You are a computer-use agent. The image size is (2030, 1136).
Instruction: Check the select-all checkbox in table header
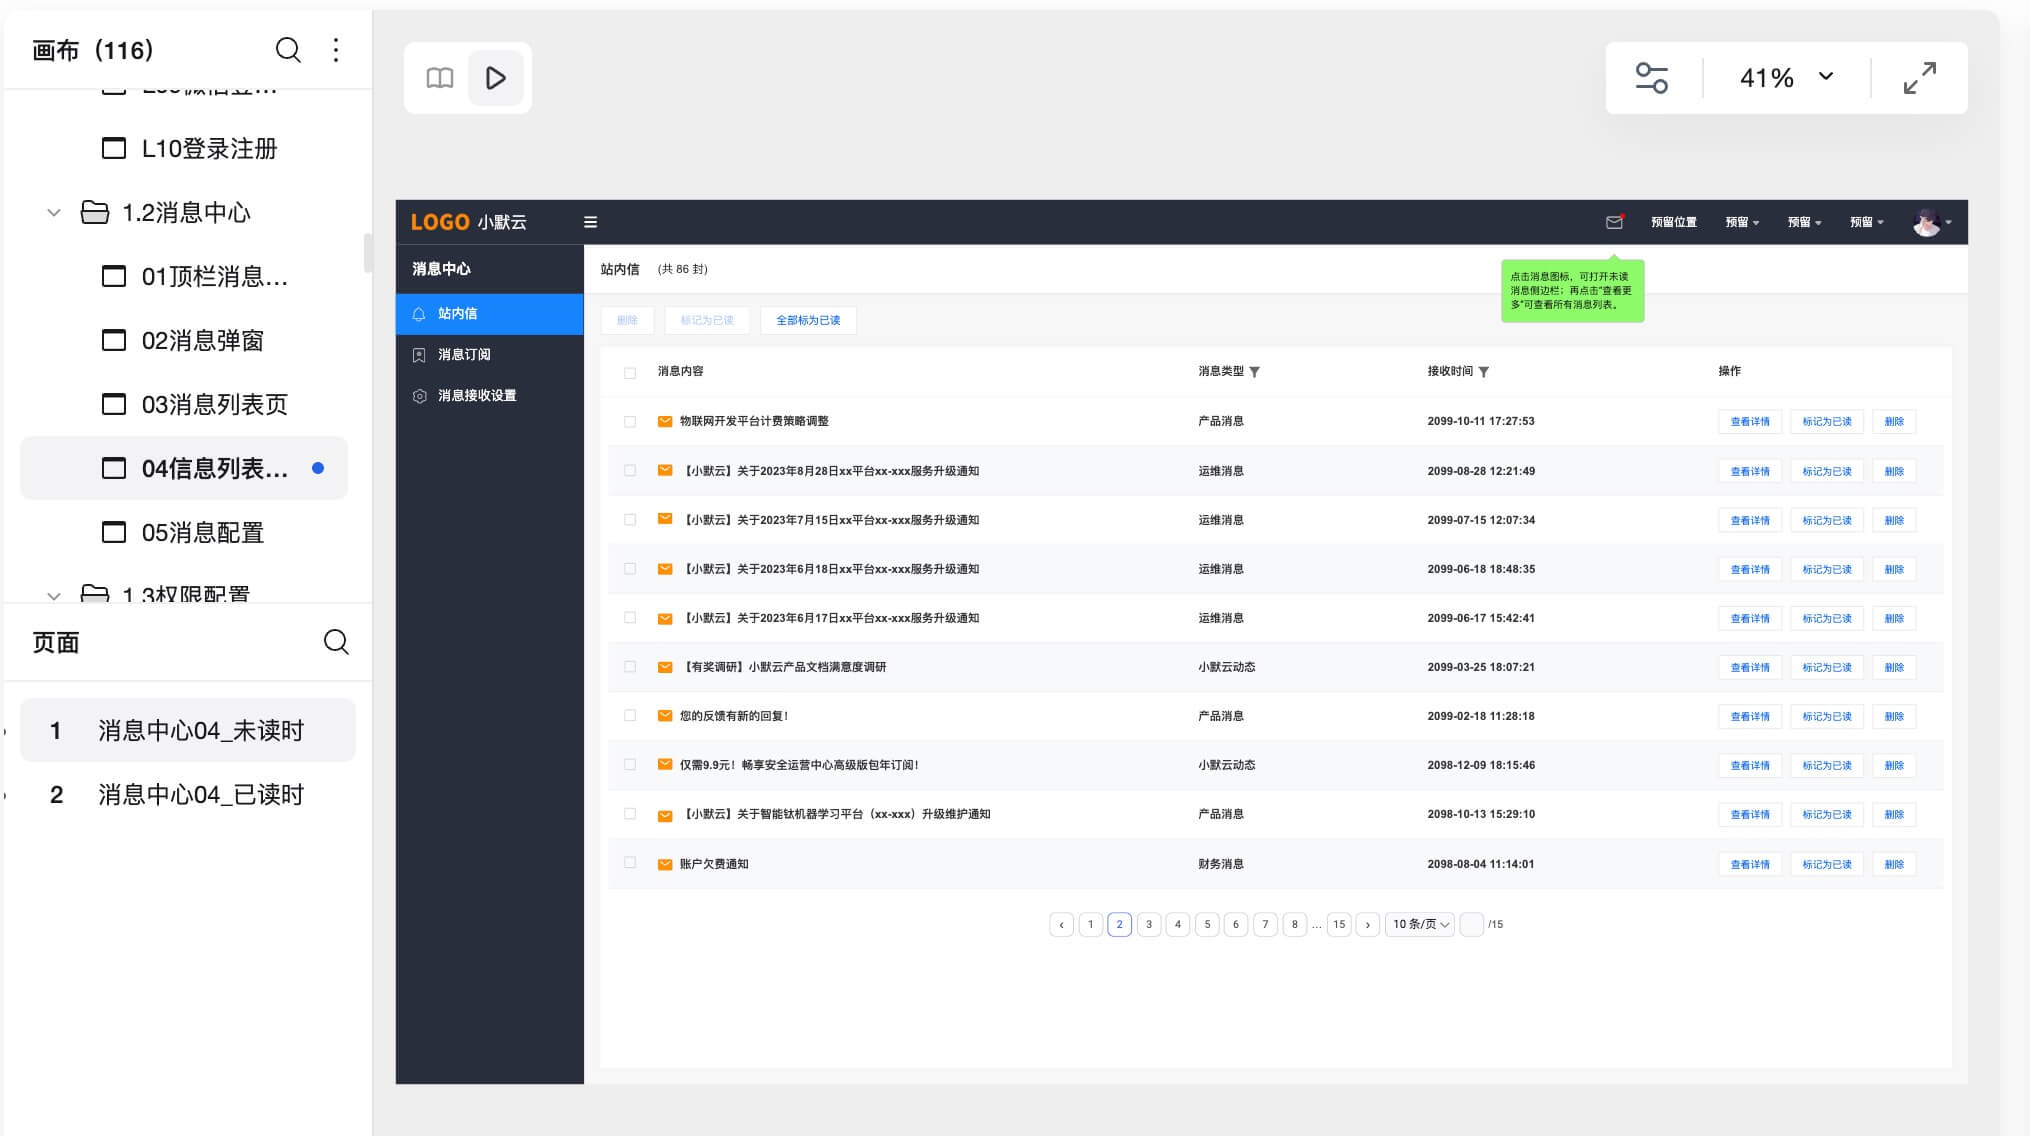[x=630, y=373]
